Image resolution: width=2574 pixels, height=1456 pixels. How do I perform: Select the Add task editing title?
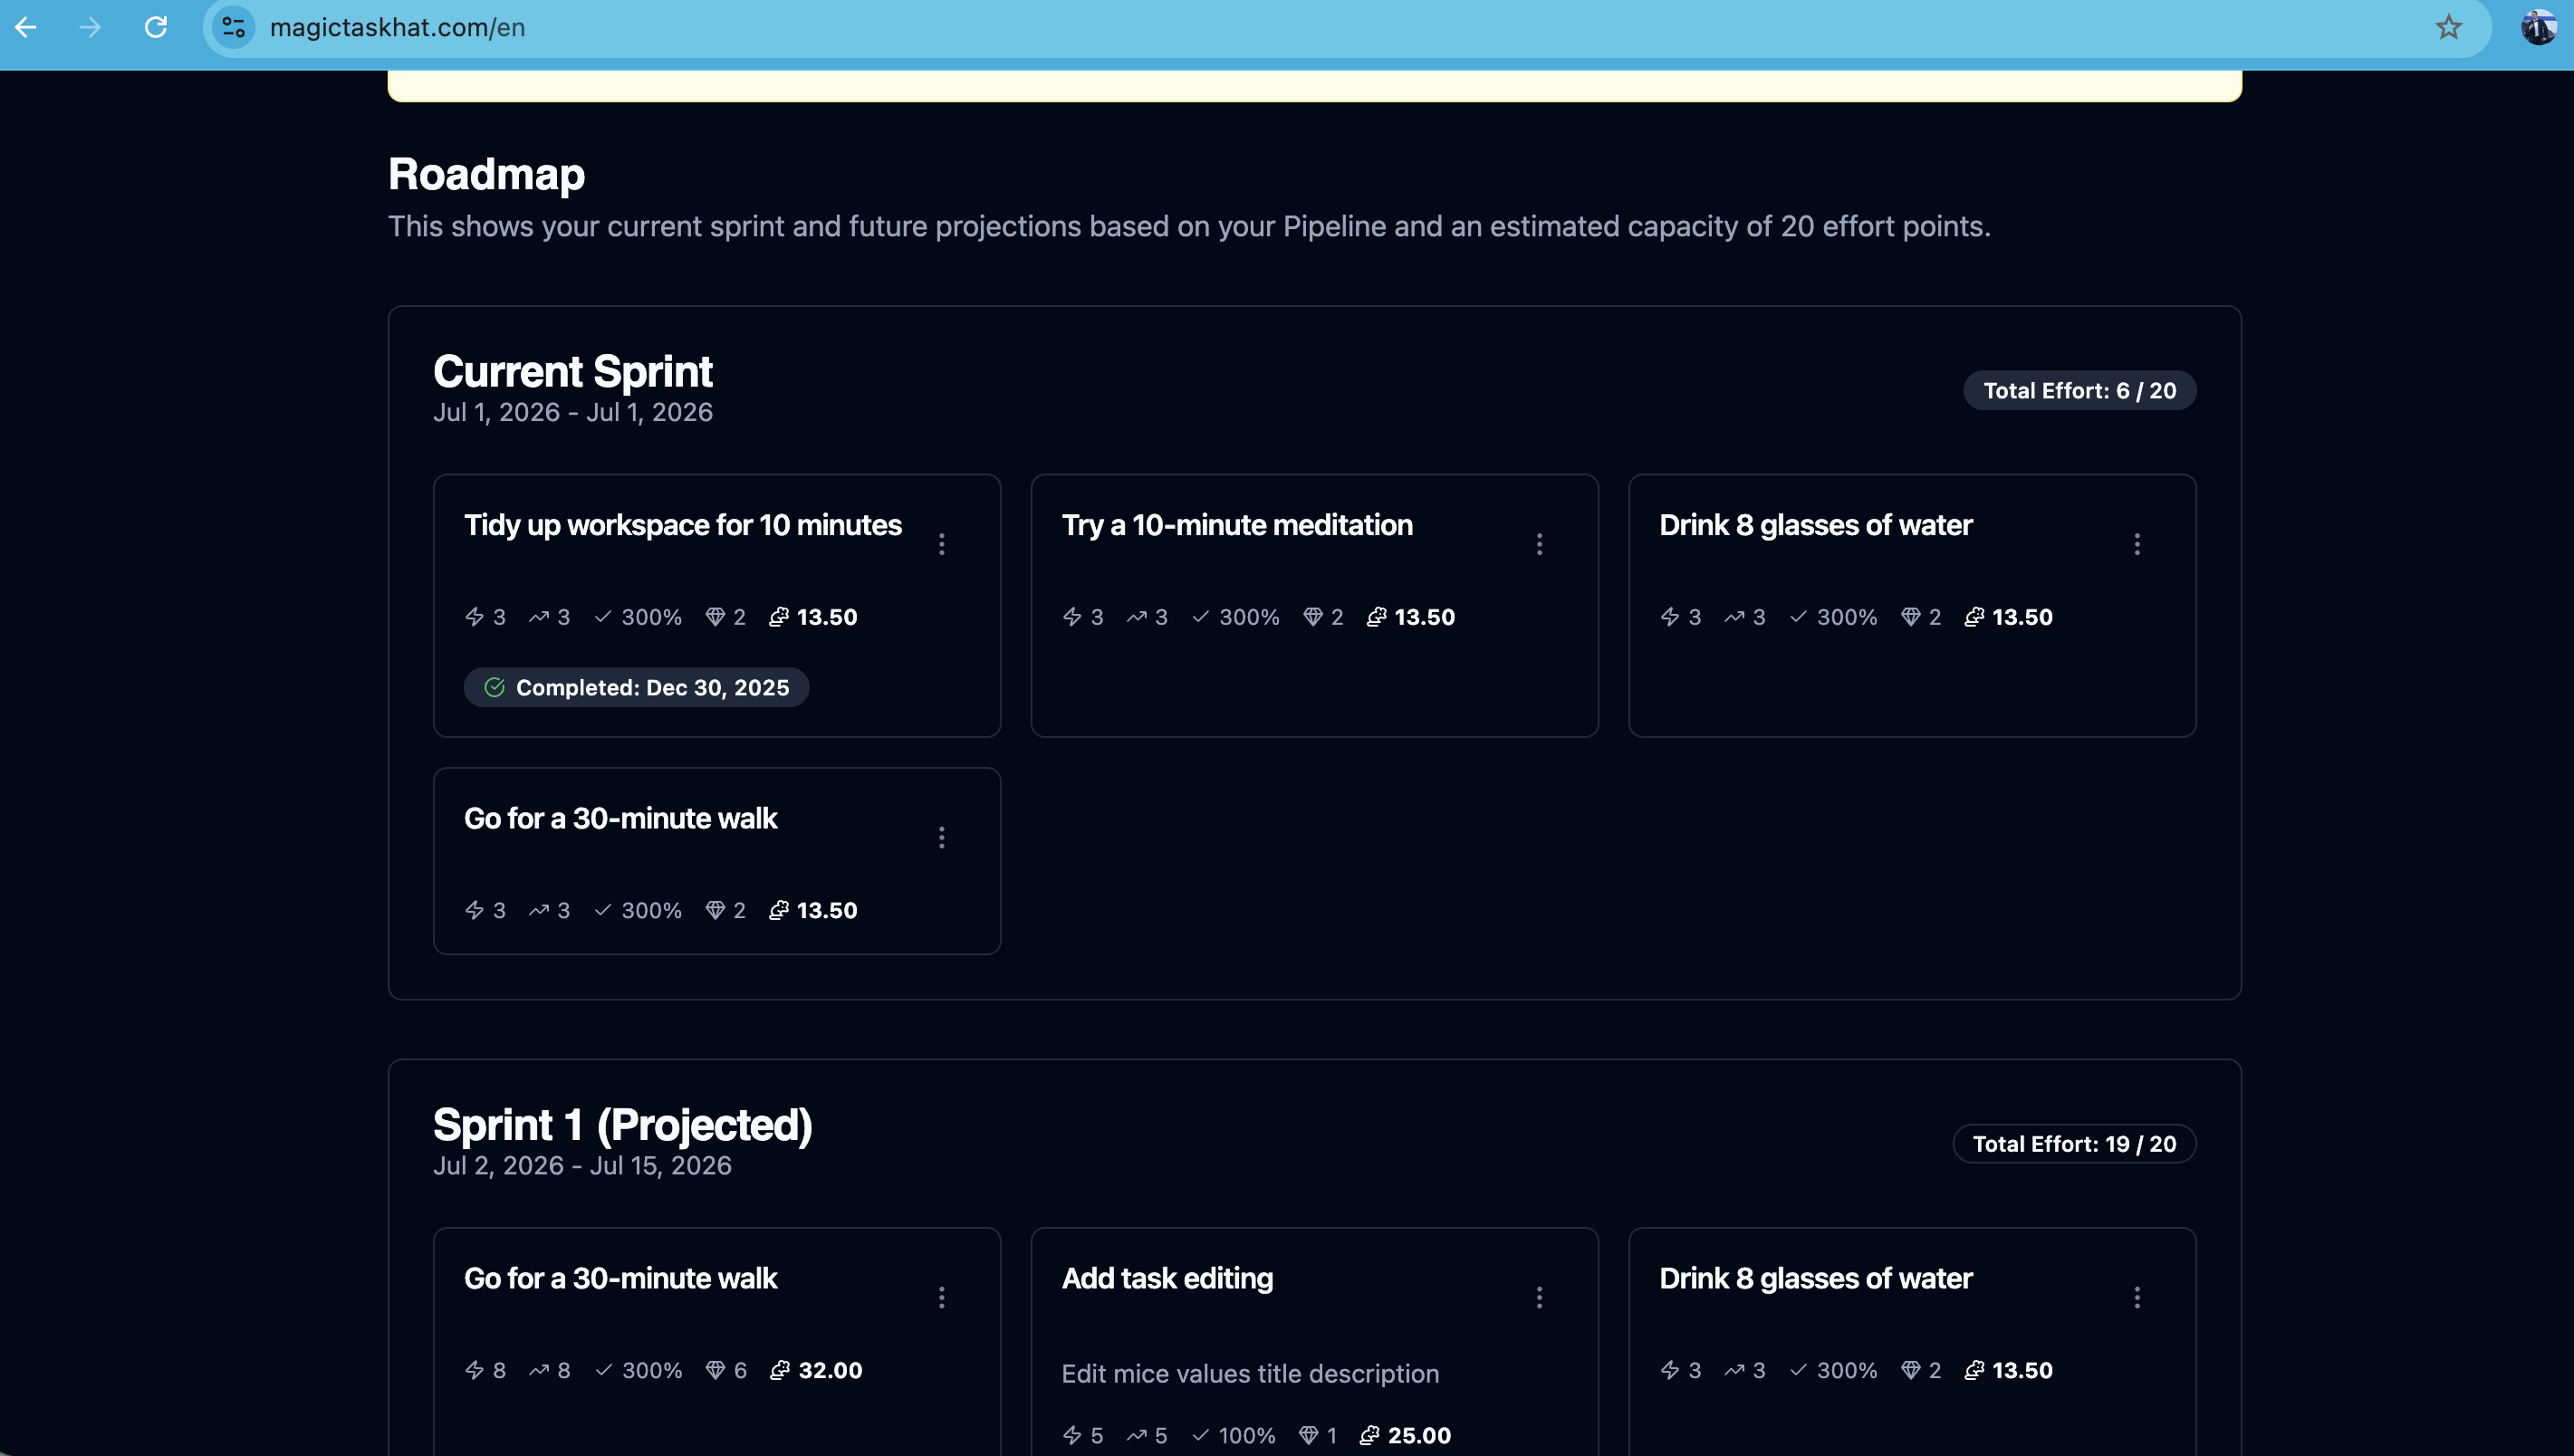pyautogui.click(x=1167, y=1278)
